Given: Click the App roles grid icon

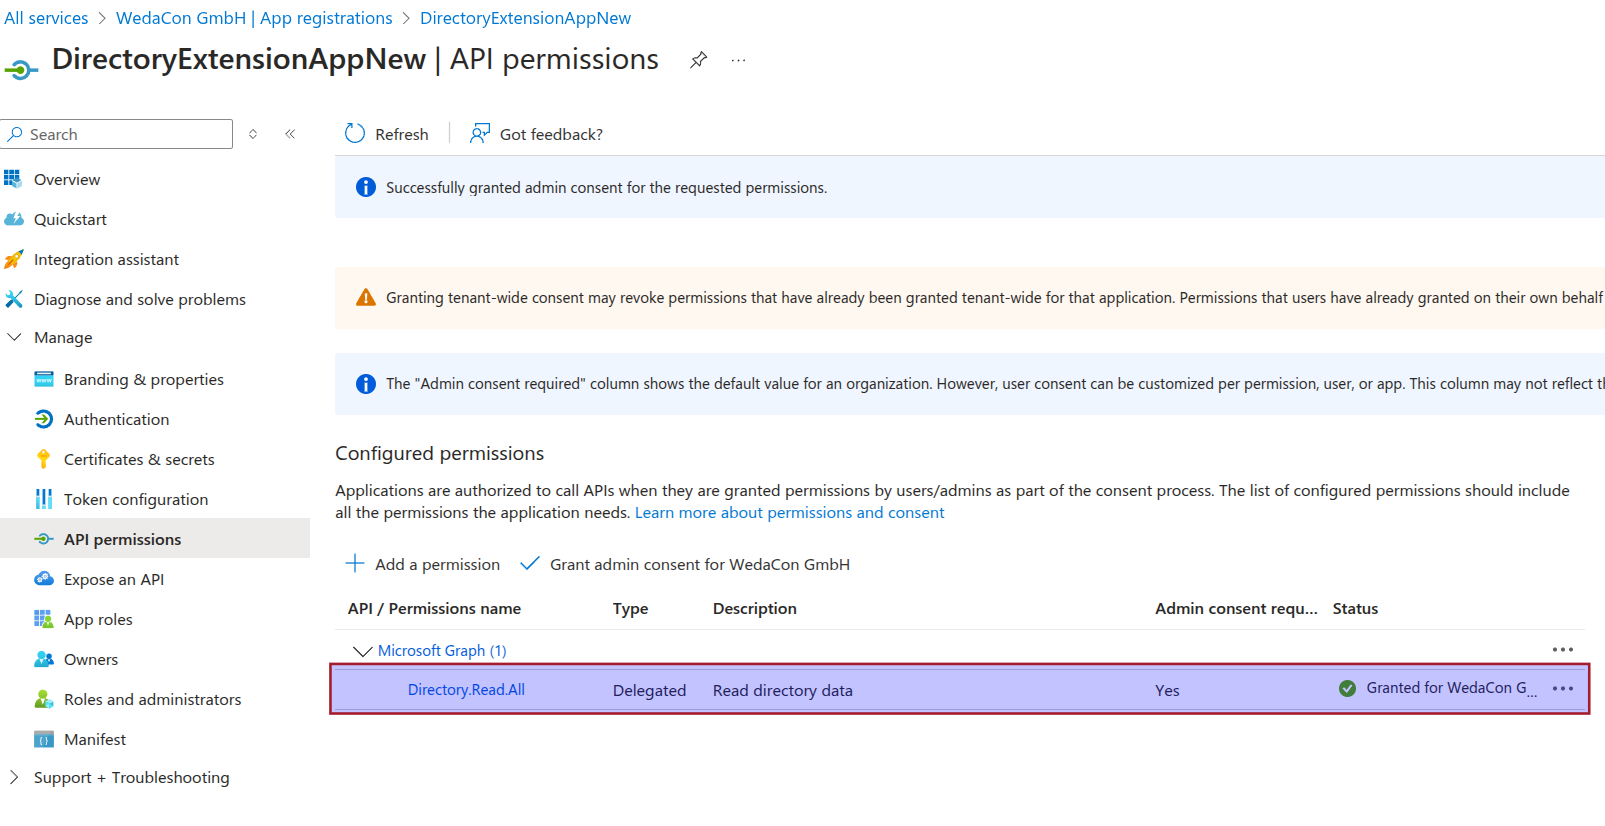Looking at the screenshot, I should point(44,619).
